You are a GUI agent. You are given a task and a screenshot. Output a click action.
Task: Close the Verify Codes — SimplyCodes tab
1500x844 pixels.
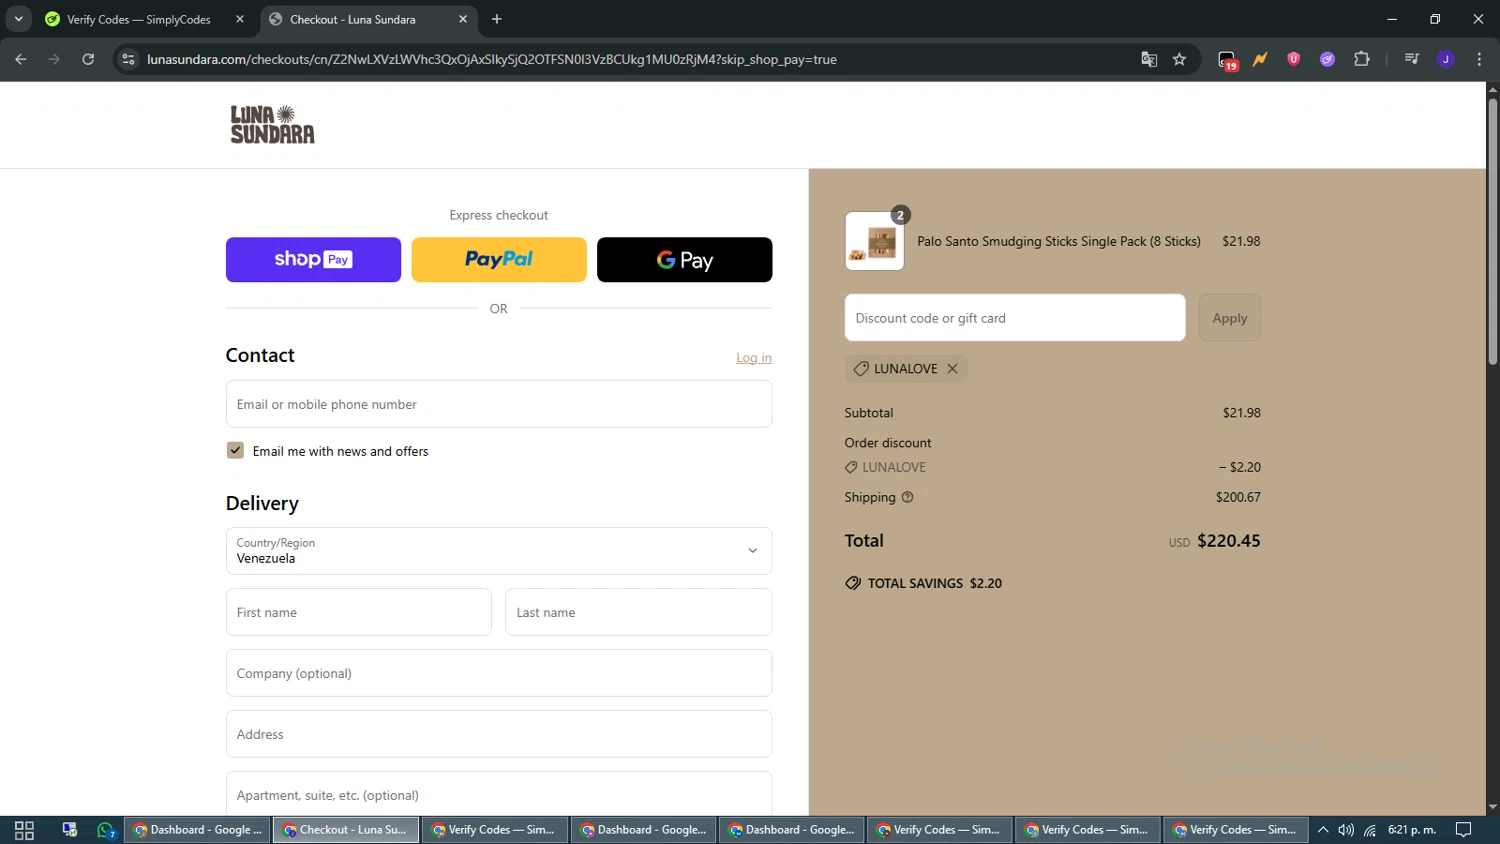click(x=240, y=19)
